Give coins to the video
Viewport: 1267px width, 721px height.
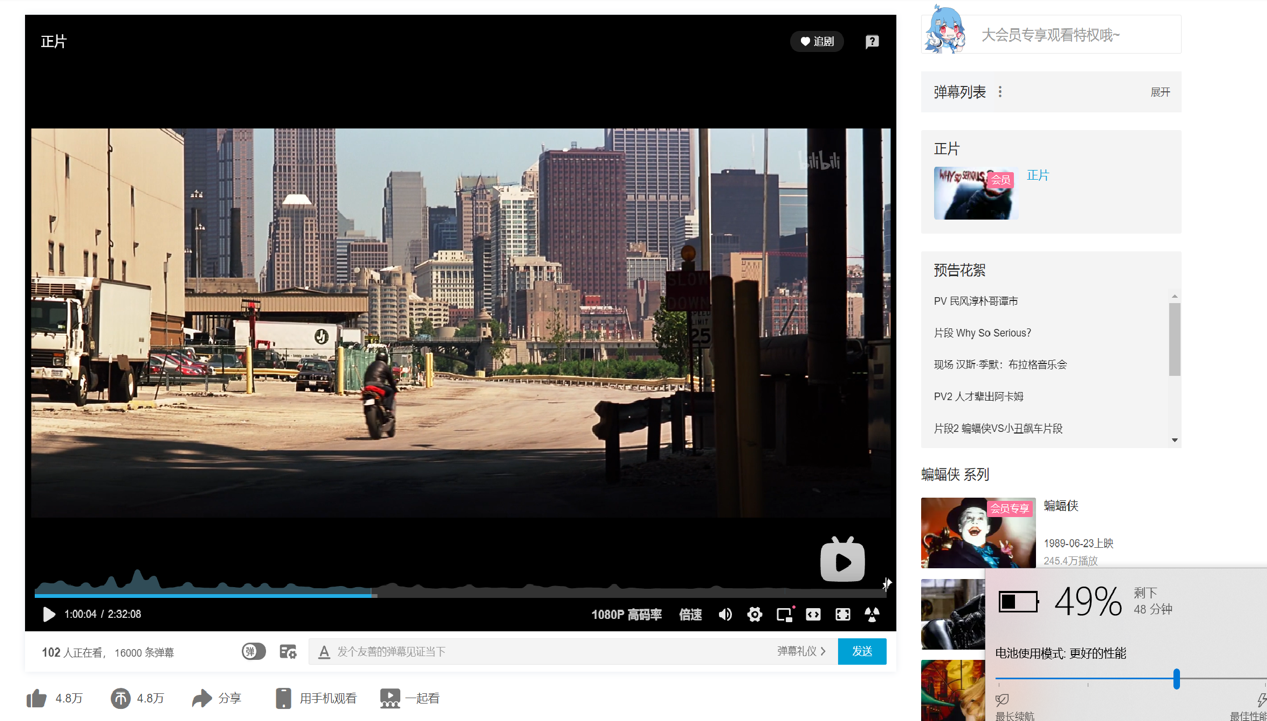pos(120,698)
